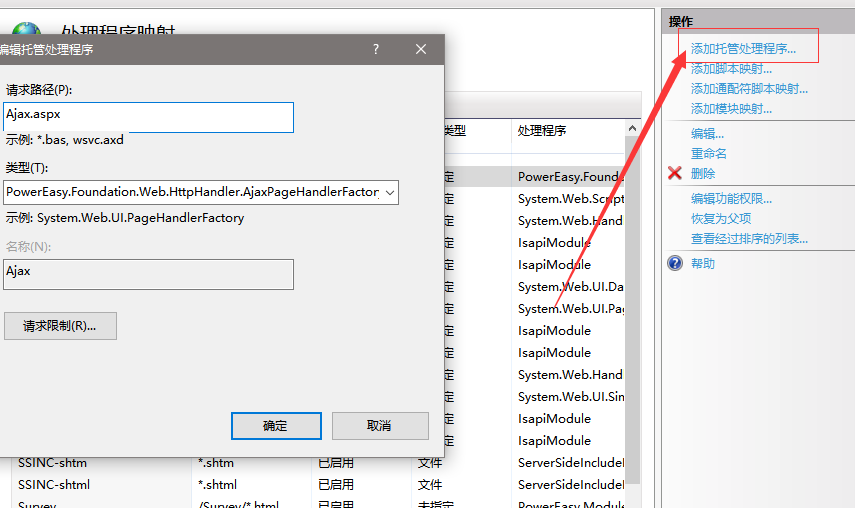The height and width of the screenshot is (508, 855).
Task: Open the 请求限制 request restrictions button
Action: 60,326
